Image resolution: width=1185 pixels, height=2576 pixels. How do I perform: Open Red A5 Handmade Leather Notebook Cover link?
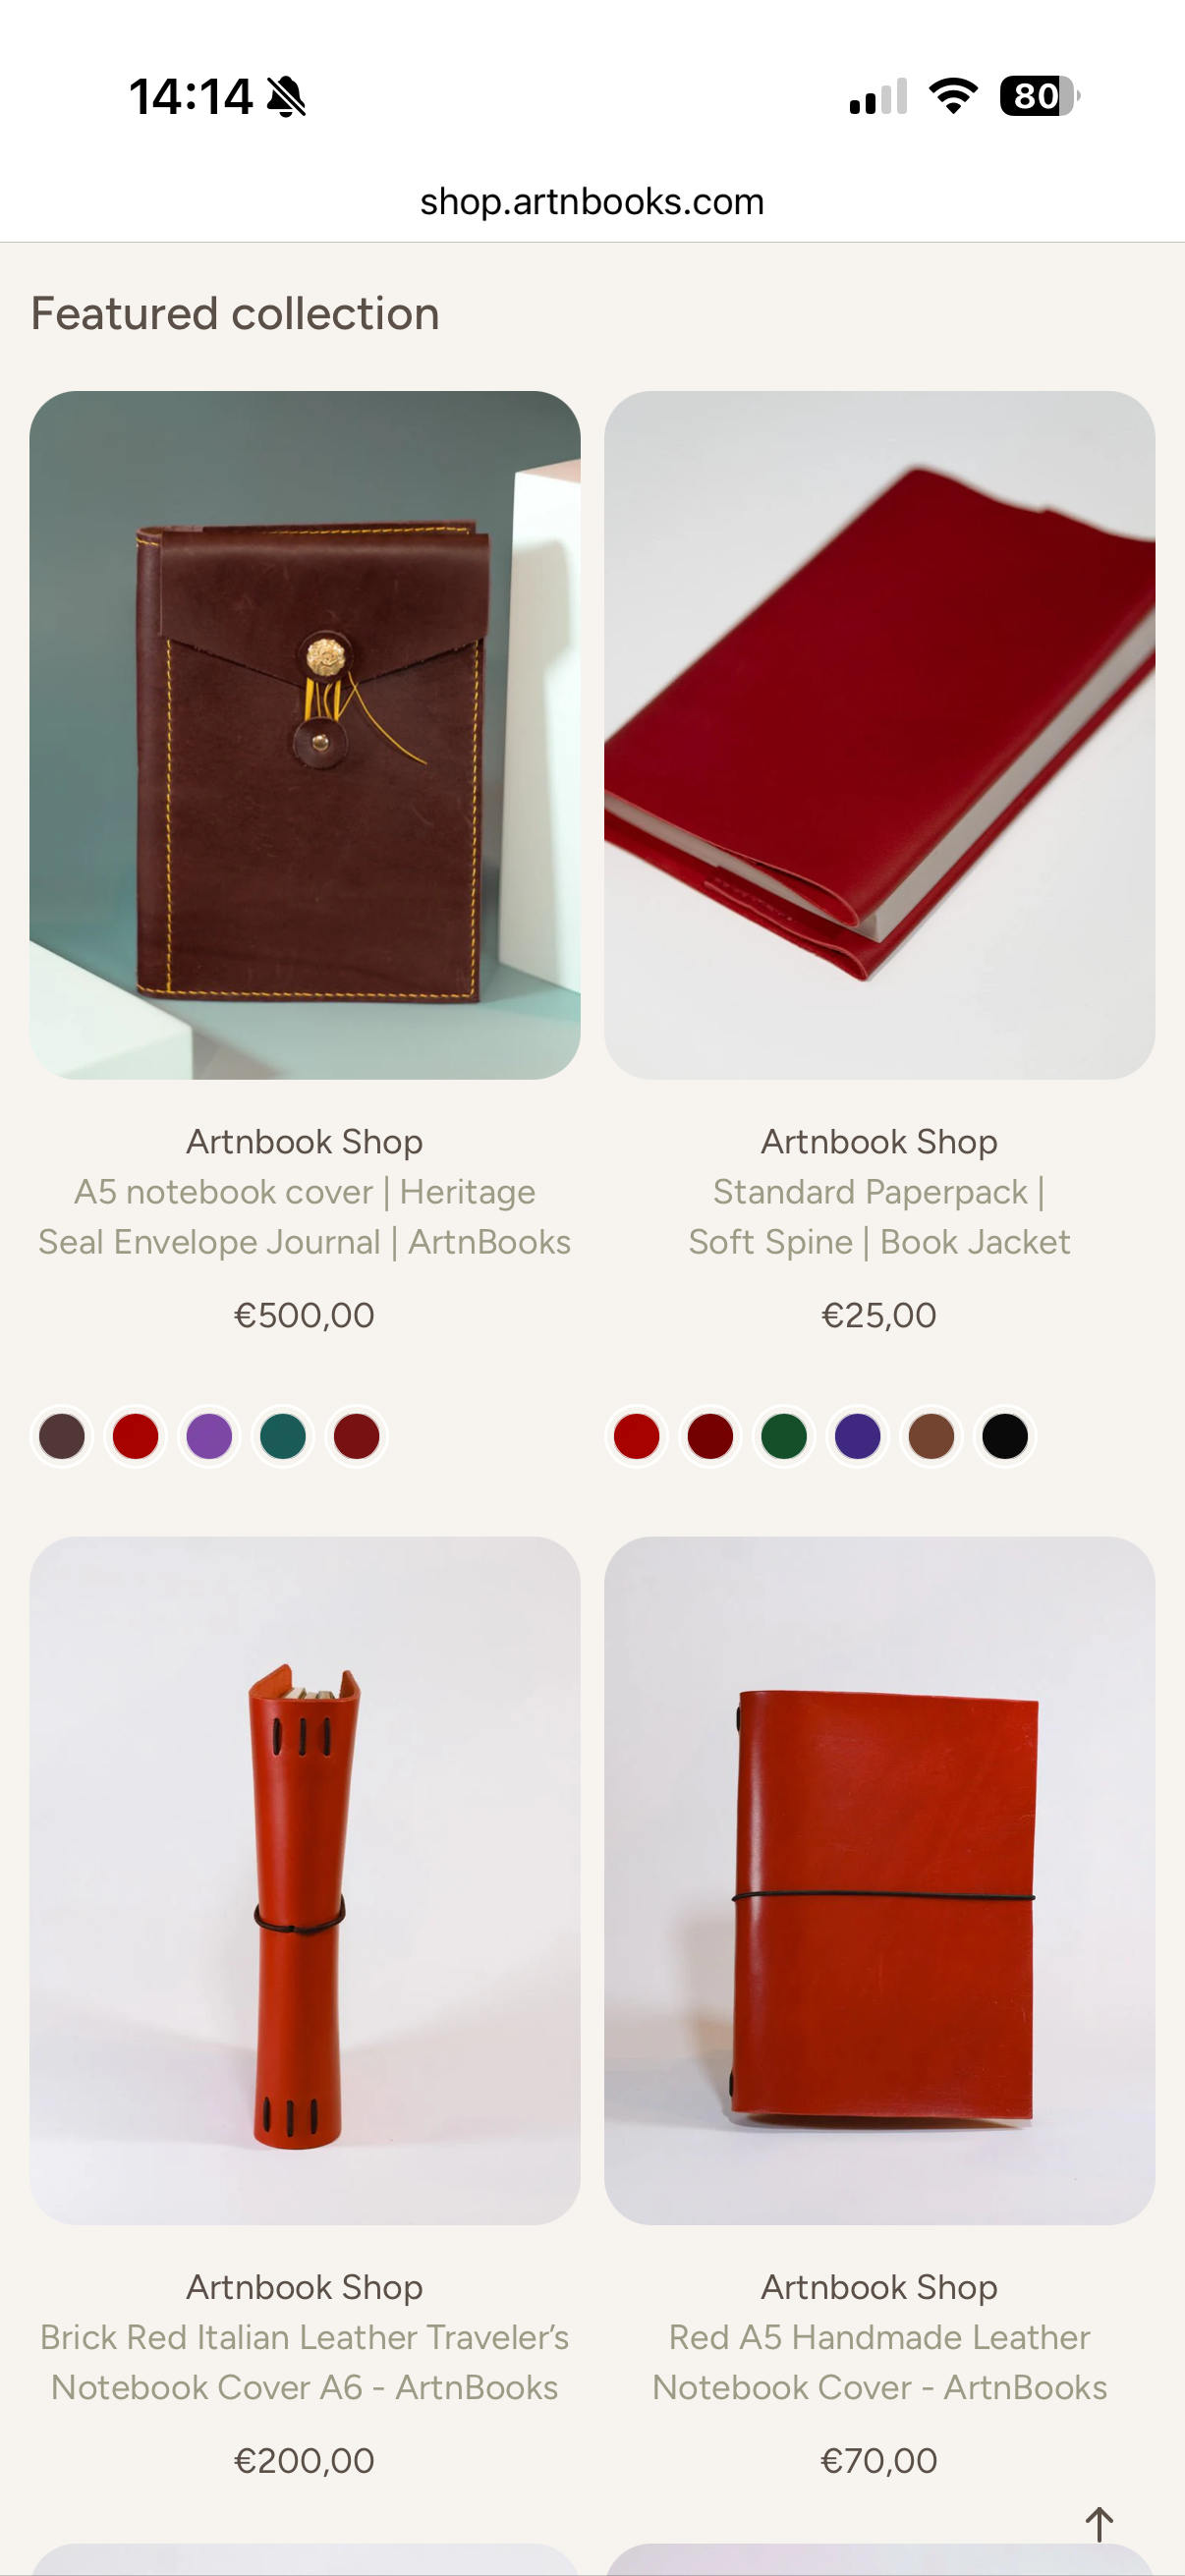(879, 2362)
